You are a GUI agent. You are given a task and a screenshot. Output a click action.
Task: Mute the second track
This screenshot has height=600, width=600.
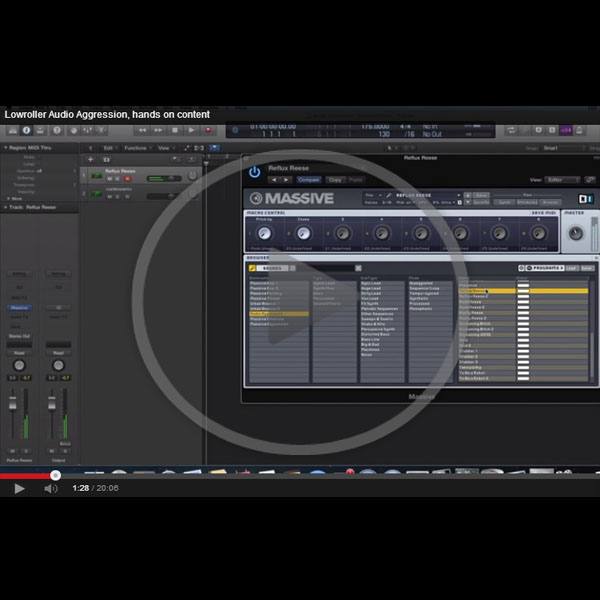coord(110,197)
